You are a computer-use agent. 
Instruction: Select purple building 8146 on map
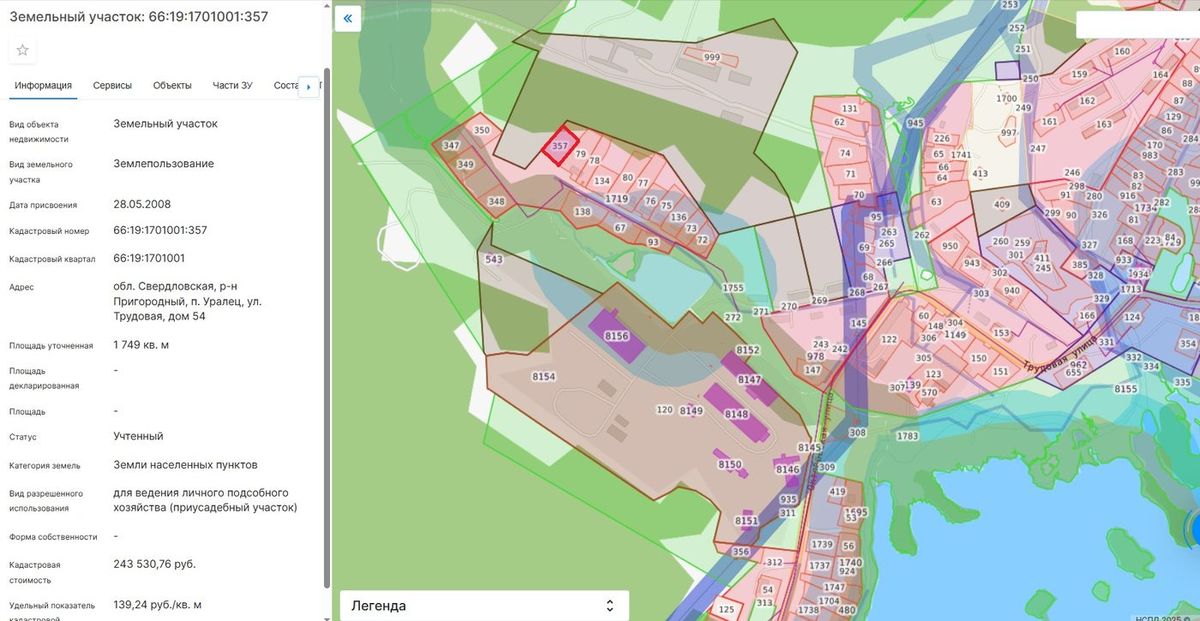[788, 469]
